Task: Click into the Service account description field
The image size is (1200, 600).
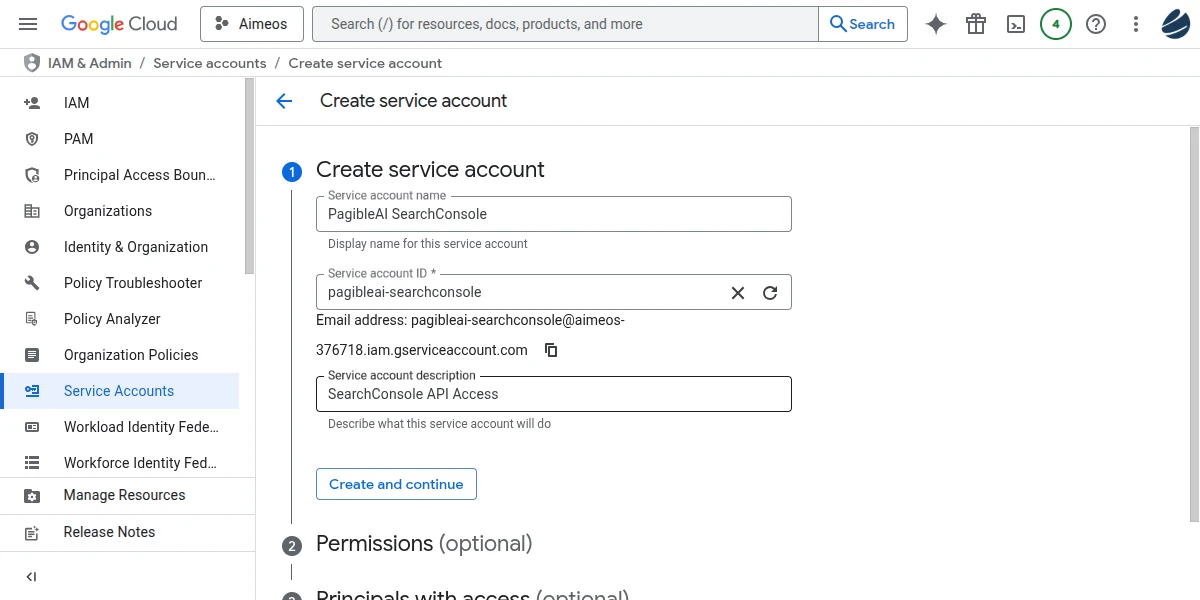Action: coord(553,394)
